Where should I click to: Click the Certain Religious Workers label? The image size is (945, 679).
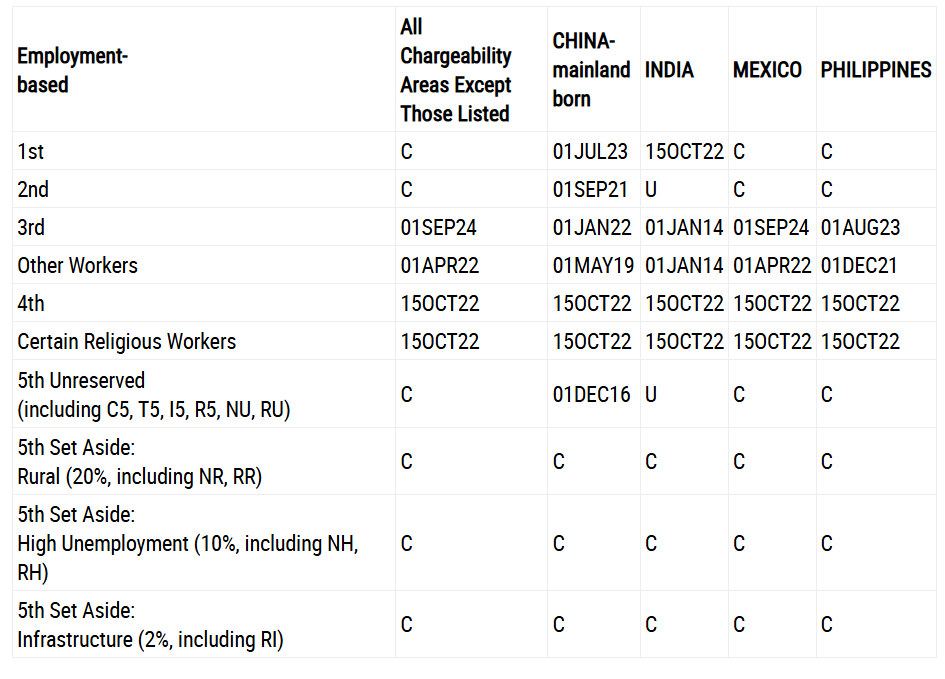coord(127,341)
